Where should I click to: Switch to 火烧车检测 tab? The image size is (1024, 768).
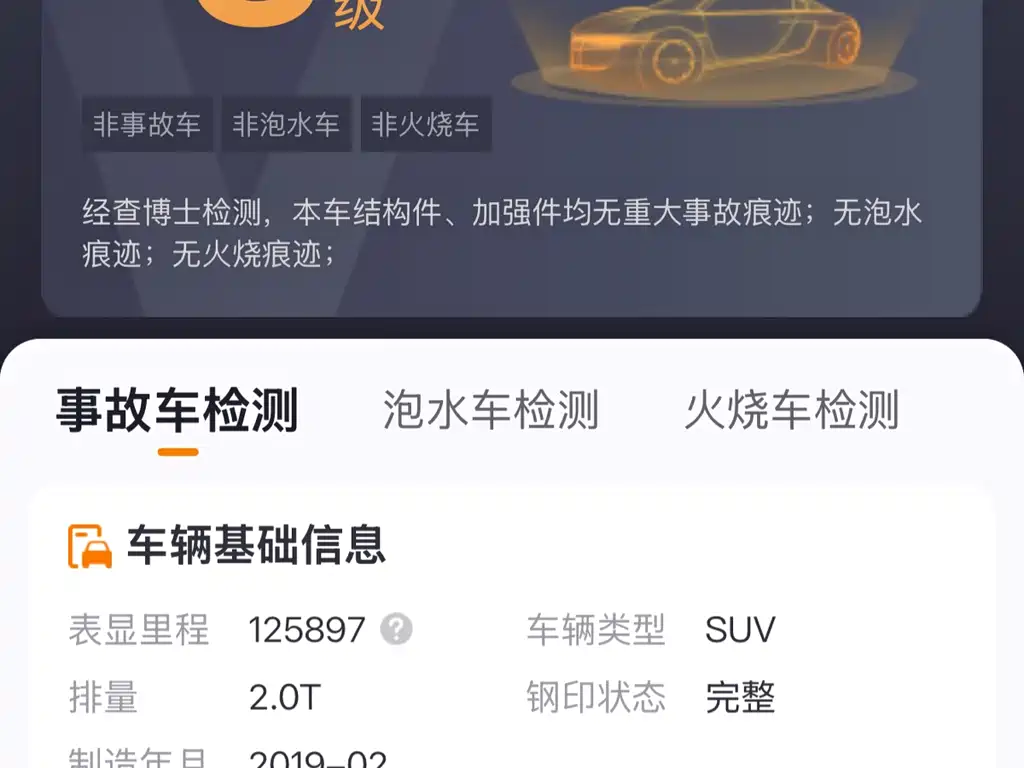(x=792, y=410)
